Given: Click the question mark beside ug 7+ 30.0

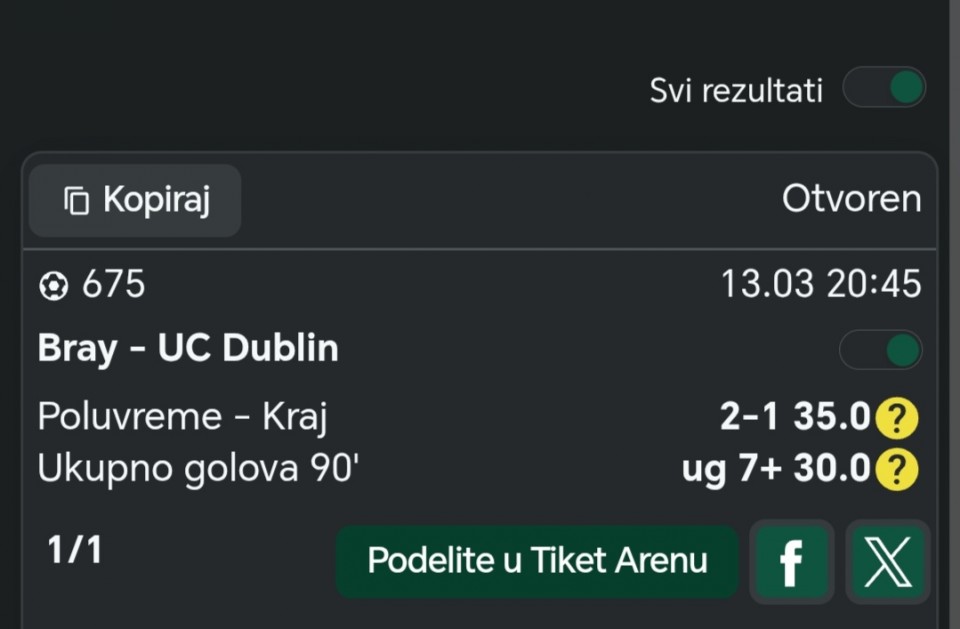Looking at the screenshot, I should [x=896, y=469].
